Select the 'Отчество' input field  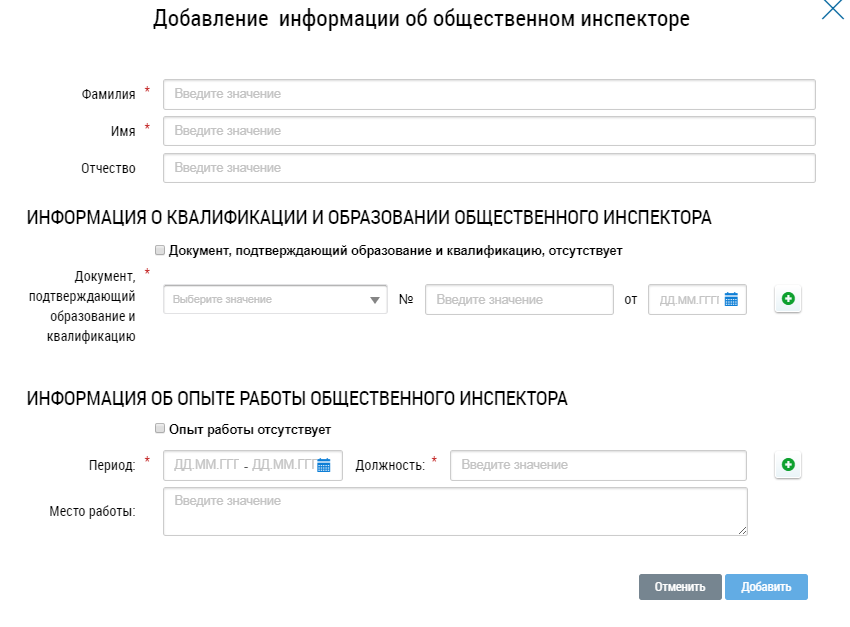489,168
